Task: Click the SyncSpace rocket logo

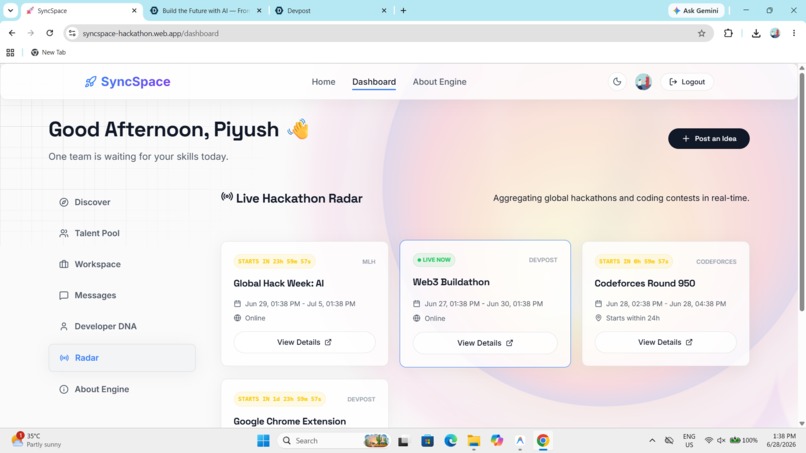Action: pyautogui.click(x=127, y=82)
